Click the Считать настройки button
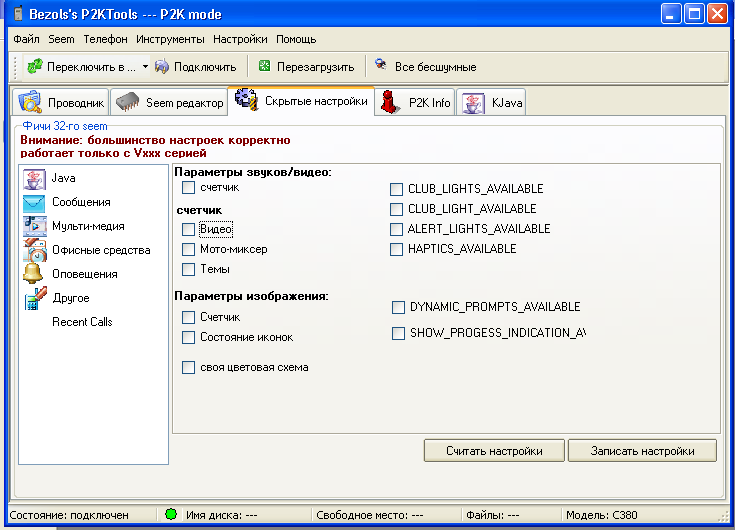This screenshot has width=735, height=530. pos(494,451)
